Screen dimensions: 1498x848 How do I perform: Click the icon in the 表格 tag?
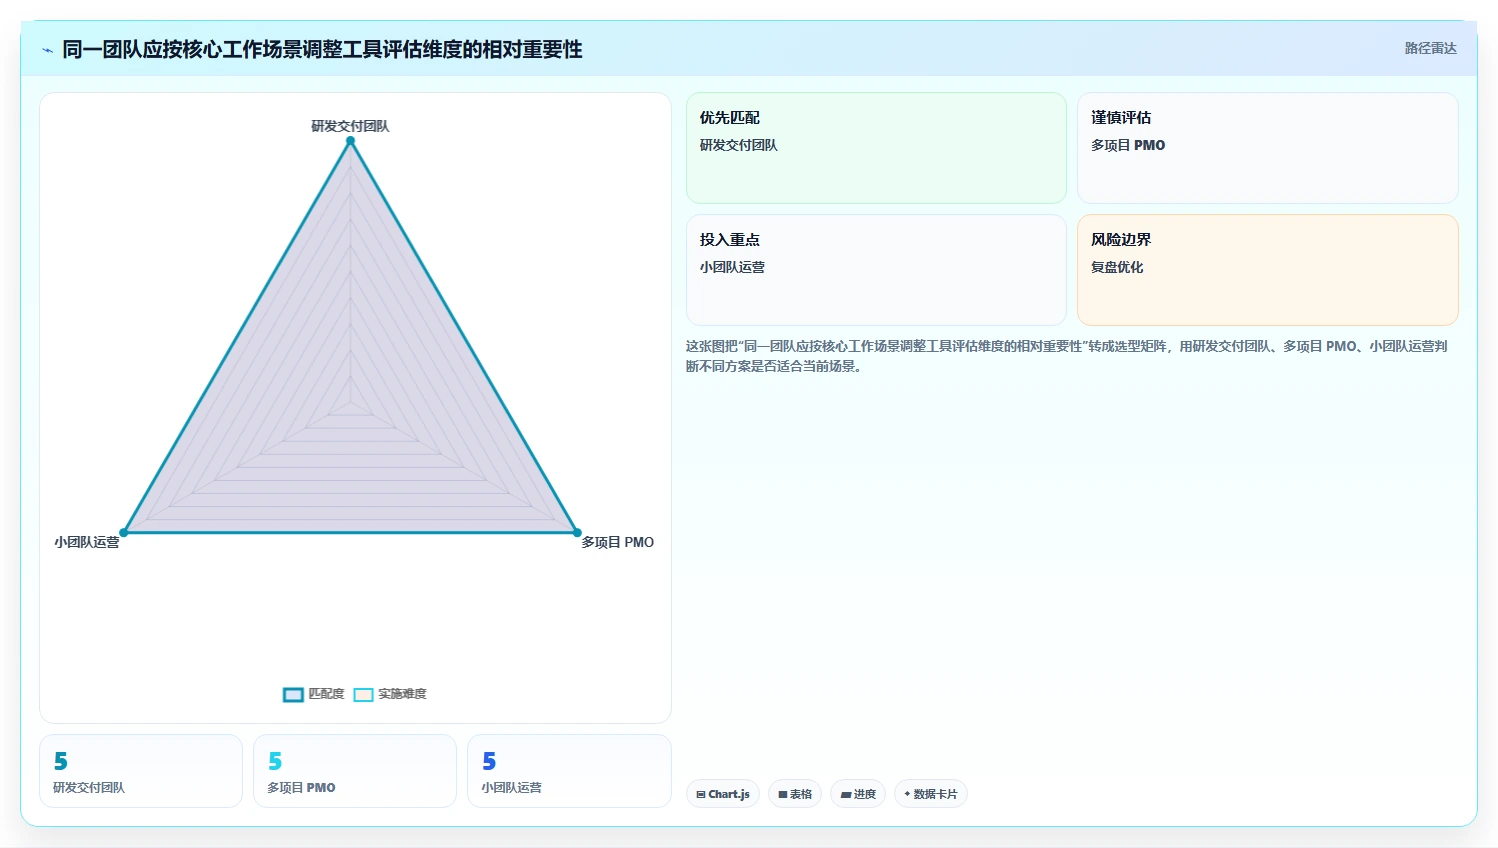(783, 794)
